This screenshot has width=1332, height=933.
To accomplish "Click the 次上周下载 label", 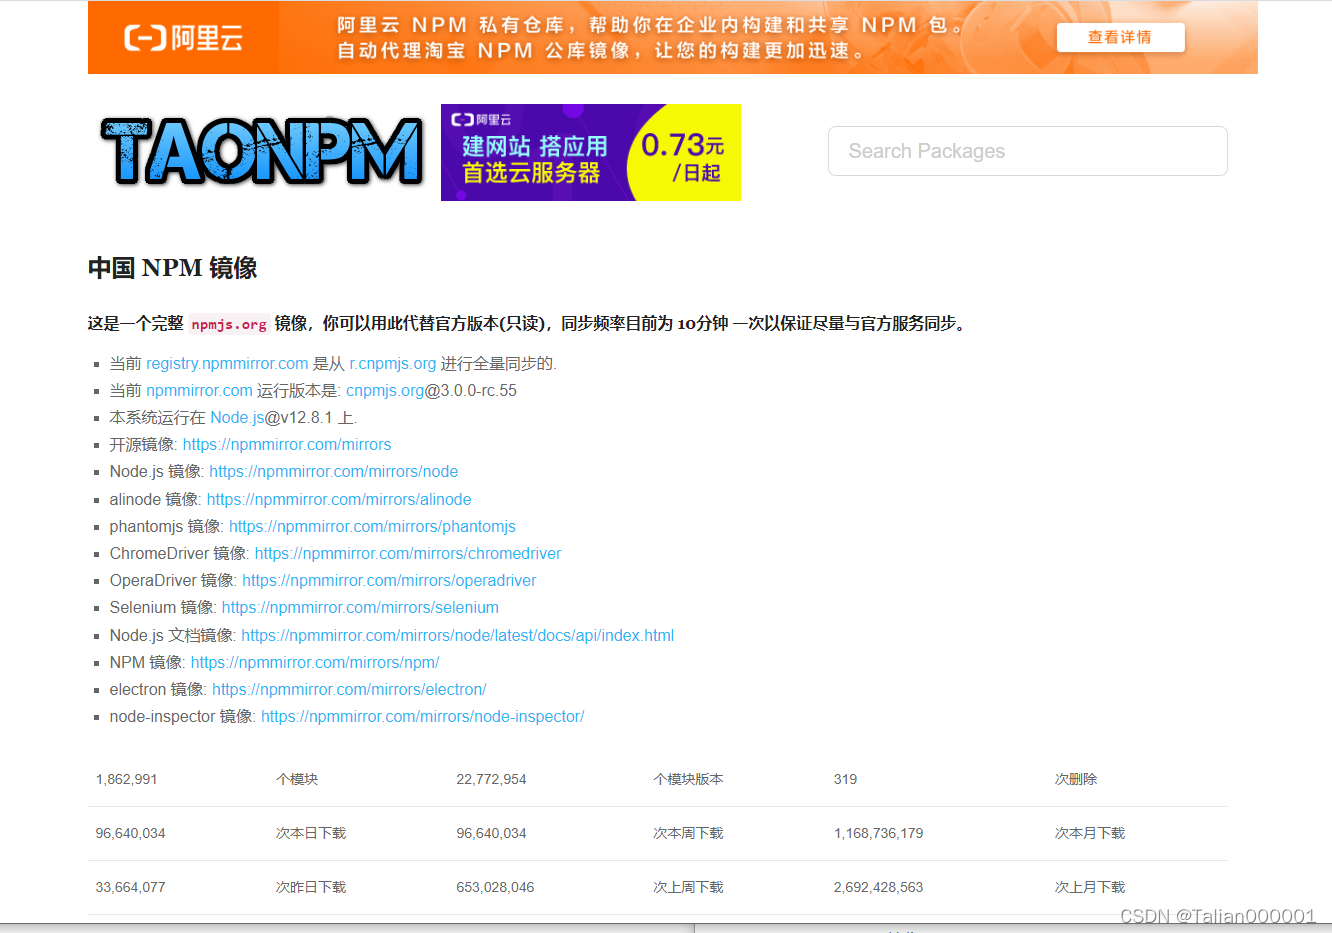I will tap(688, 887).
